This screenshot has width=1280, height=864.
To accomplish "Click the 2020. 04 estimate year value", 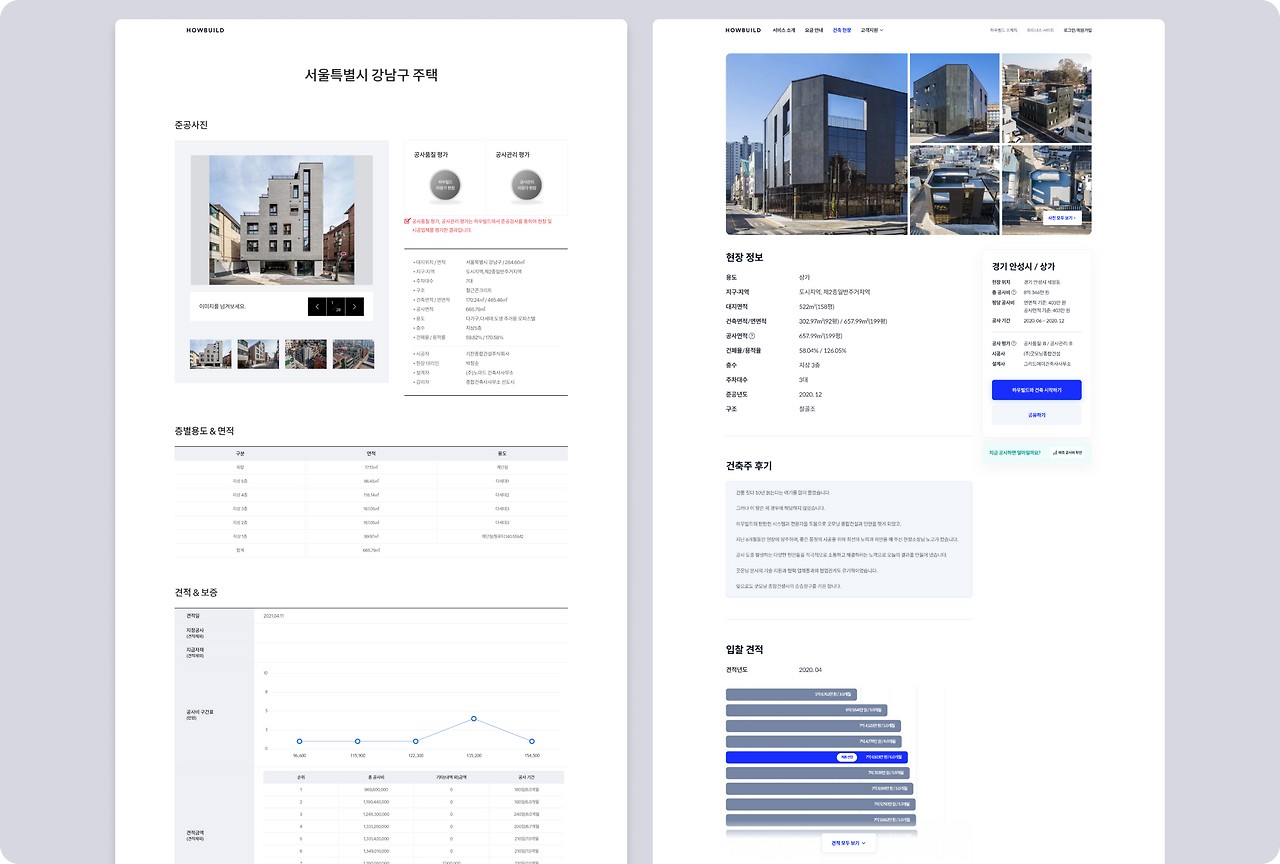I will point(810,670).
